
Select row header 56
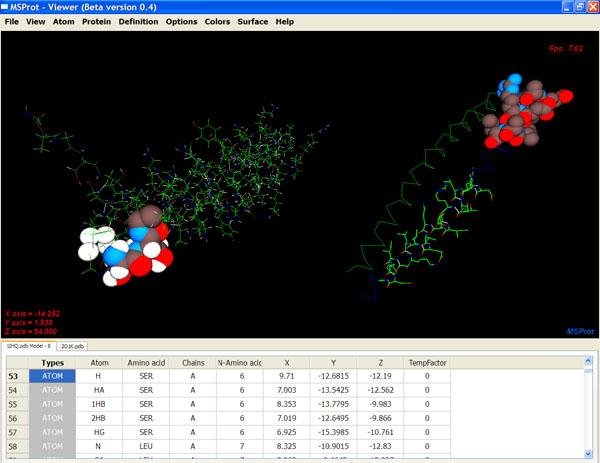click(18, 418)
